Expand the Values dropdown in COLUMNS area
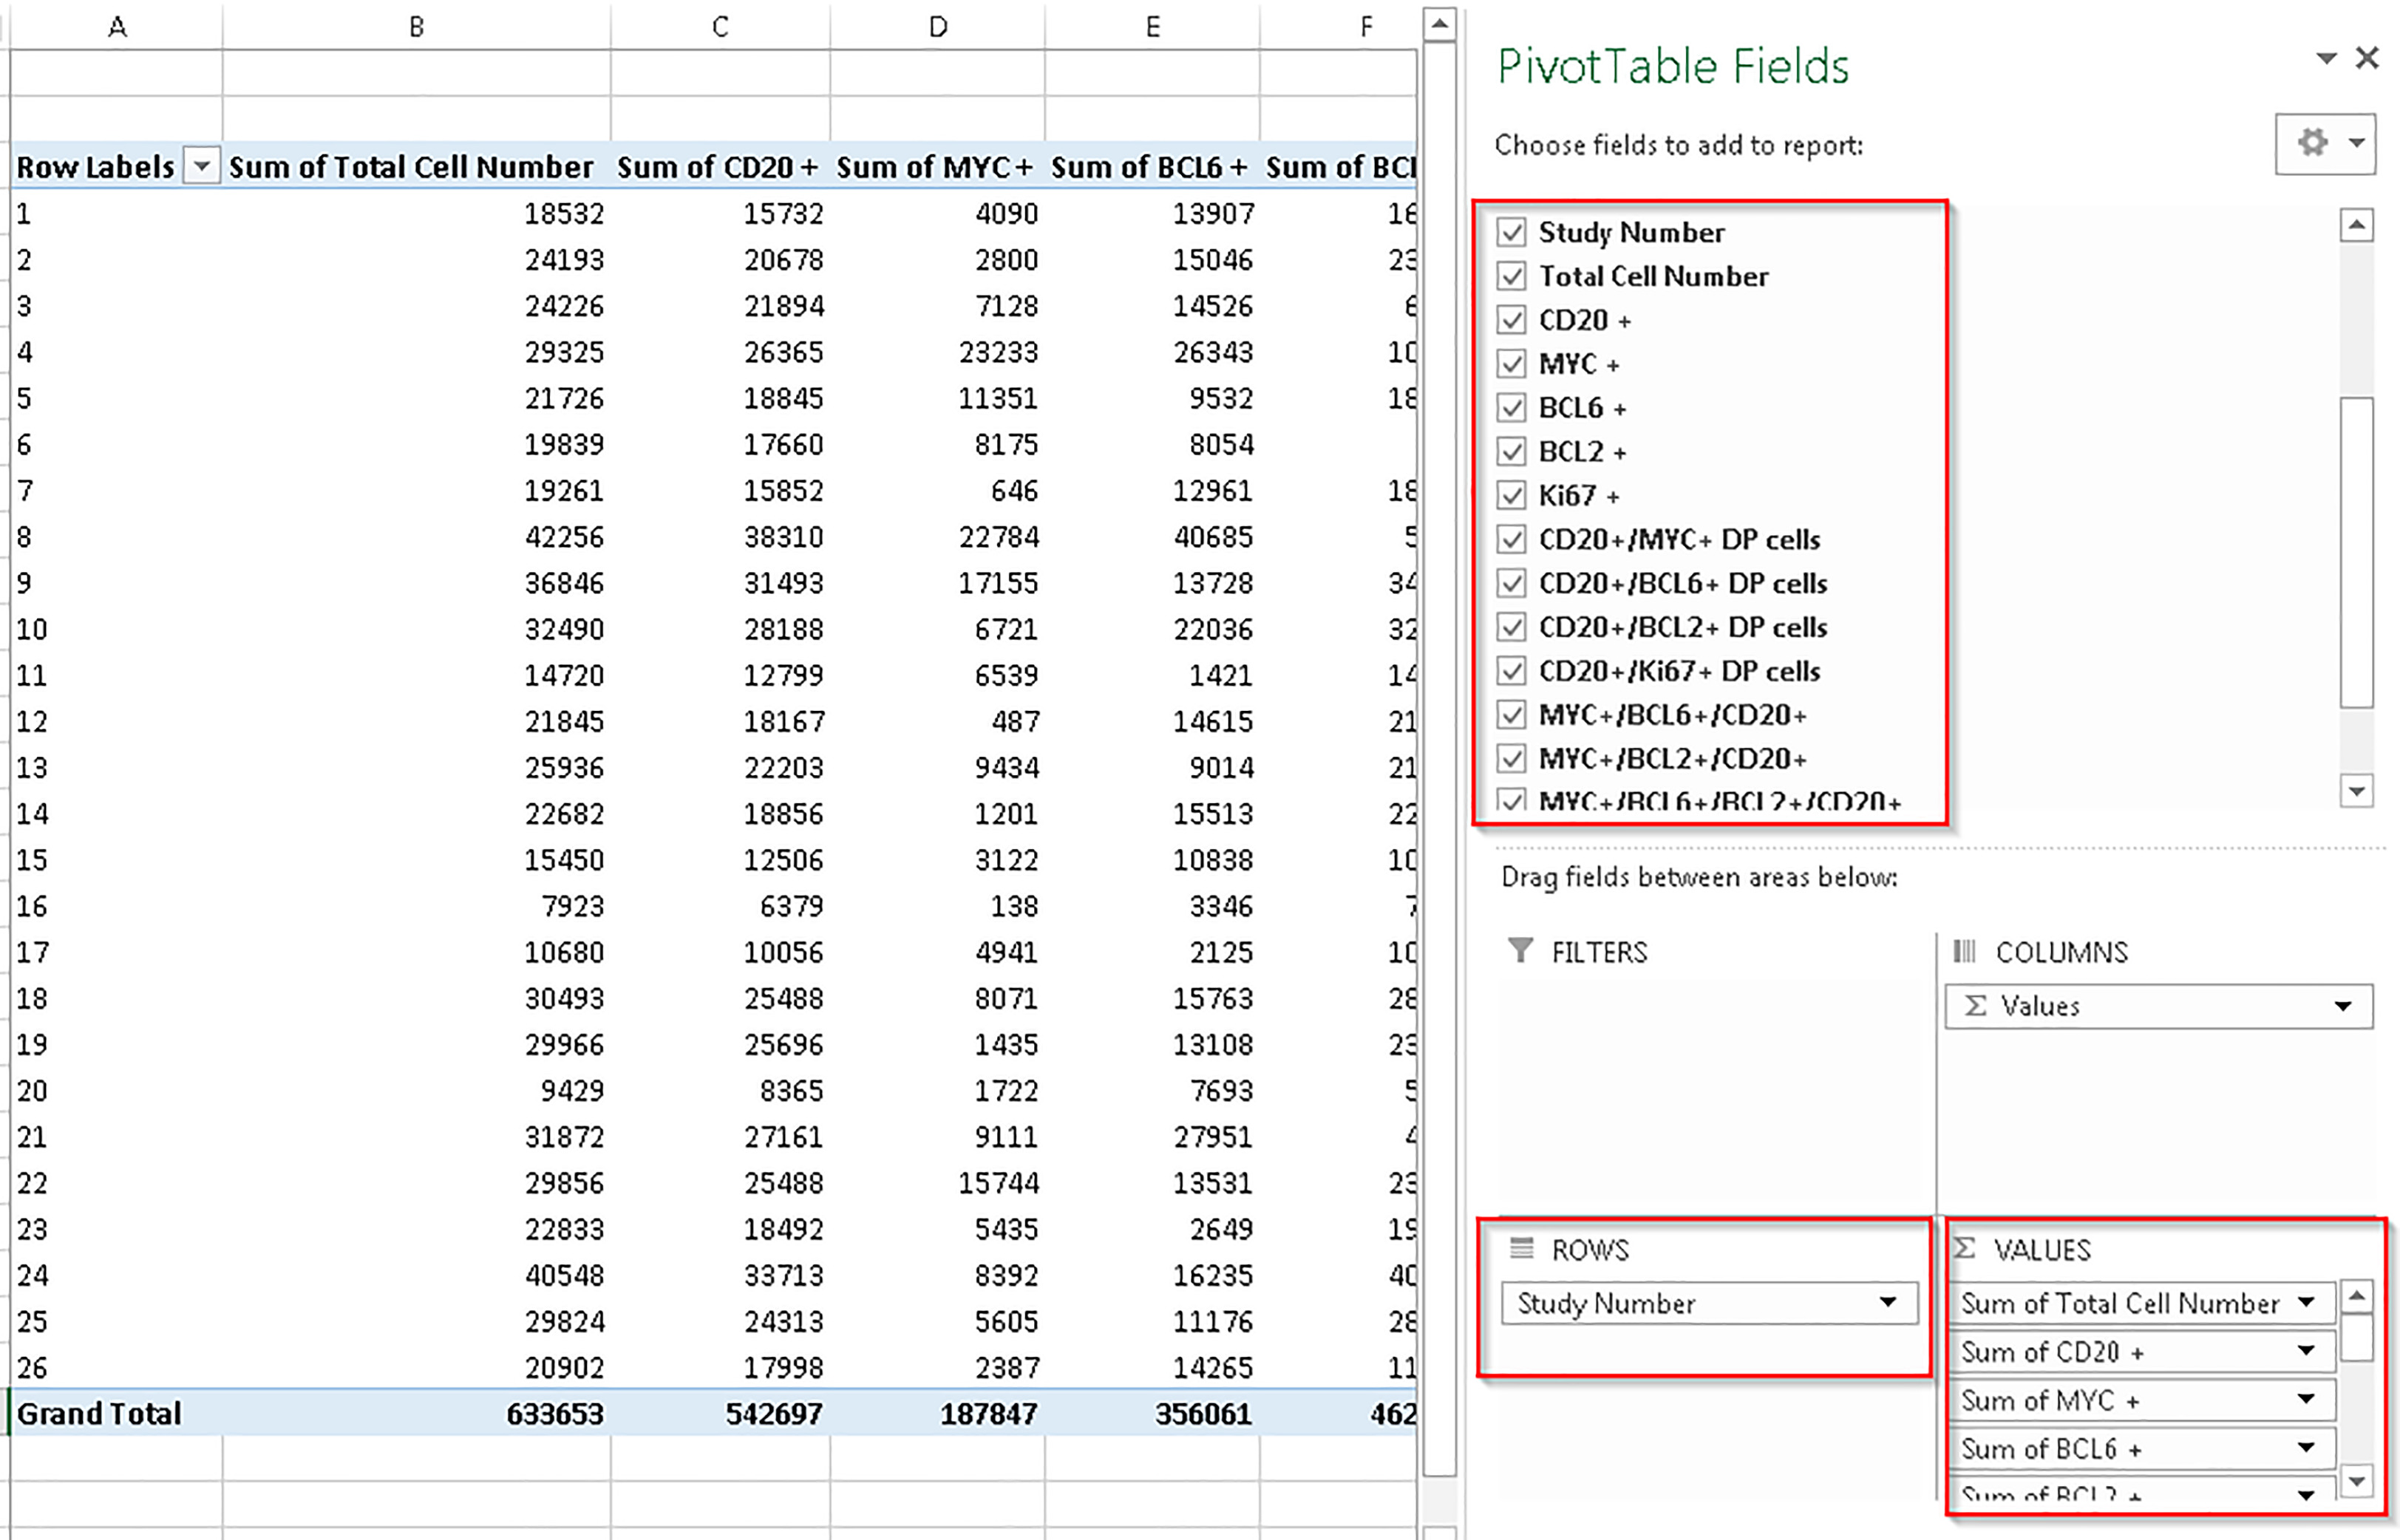Viewport: 2400px width, 1540px height. [x=2342, y=1007]
